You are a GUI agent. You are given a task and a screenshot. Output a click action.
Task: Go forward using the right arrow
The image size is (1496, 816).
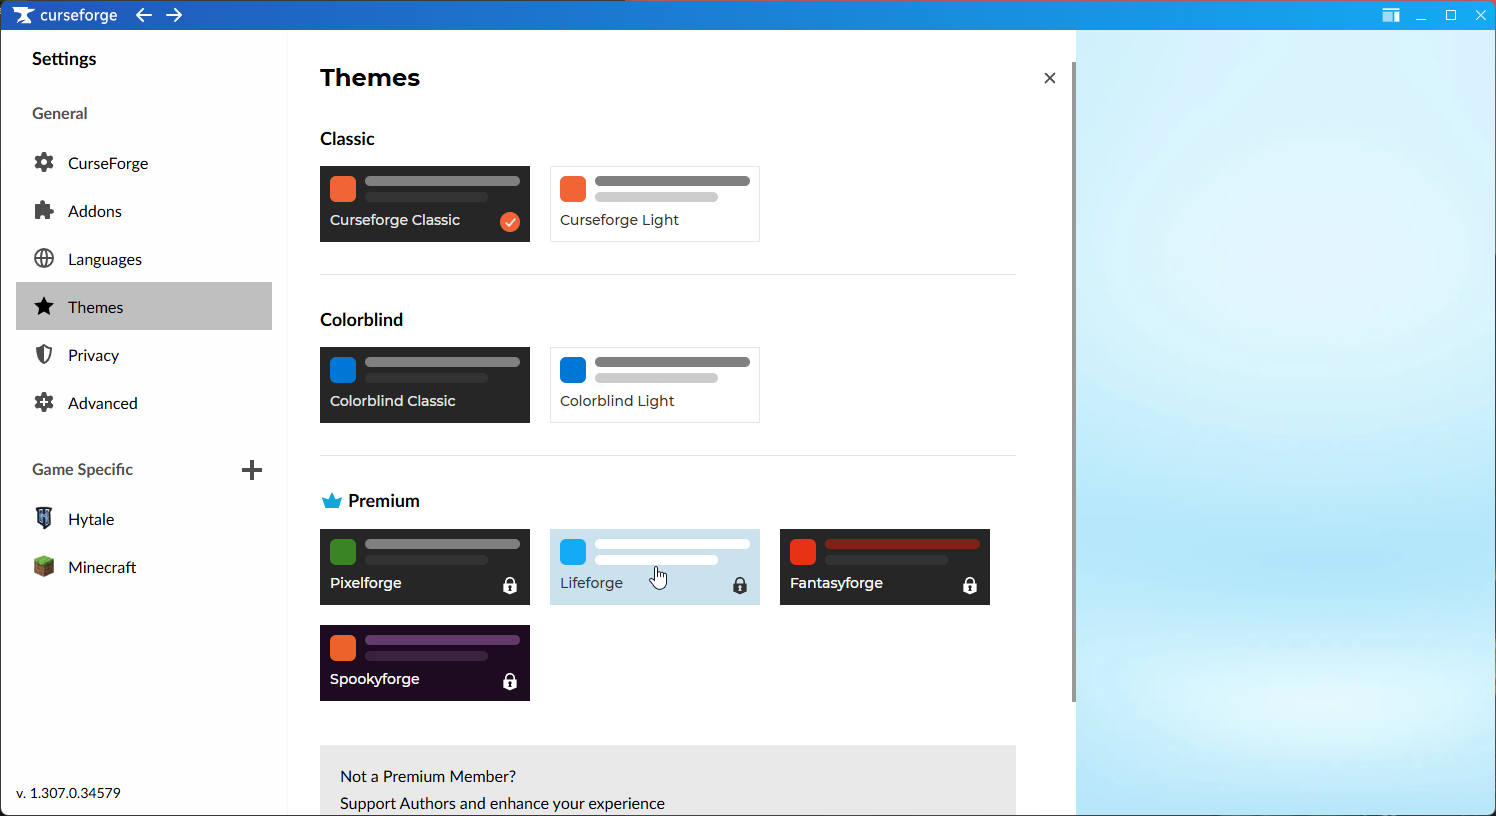tap(174, 15)
